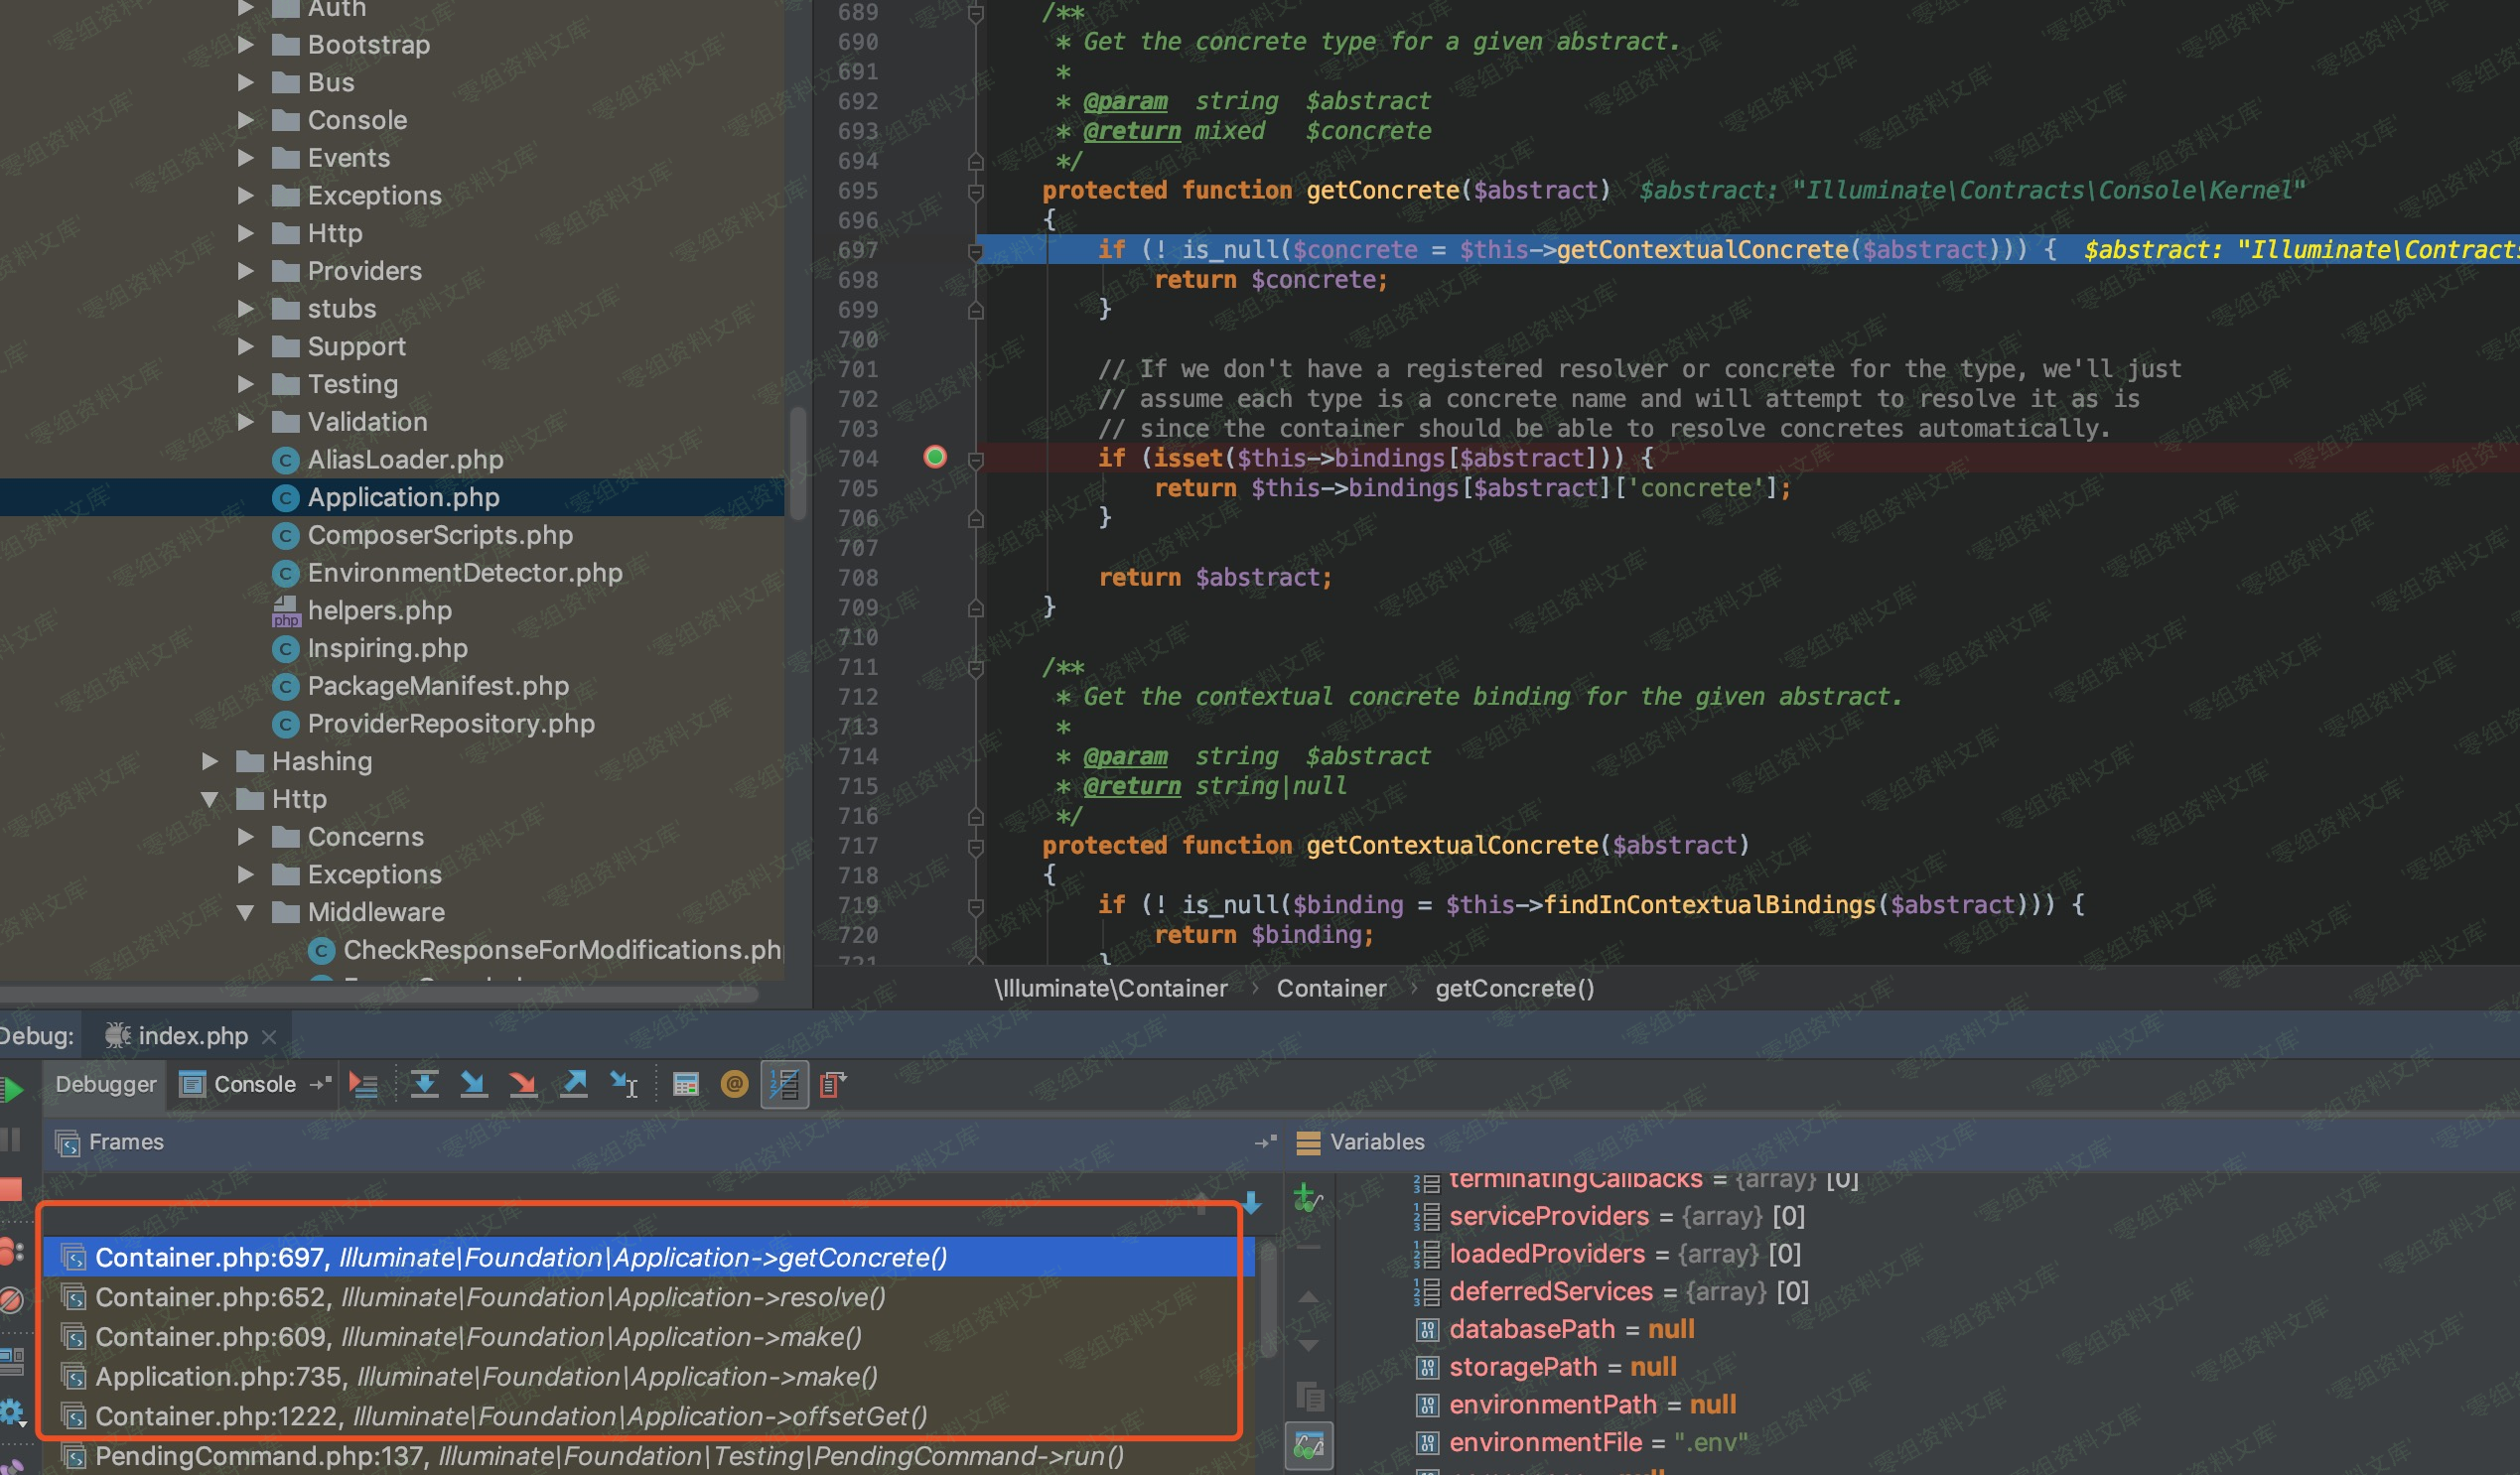Open the Evaluate Expression calculator icon
This screenshot has width=2520, height=1475.
686,1084
